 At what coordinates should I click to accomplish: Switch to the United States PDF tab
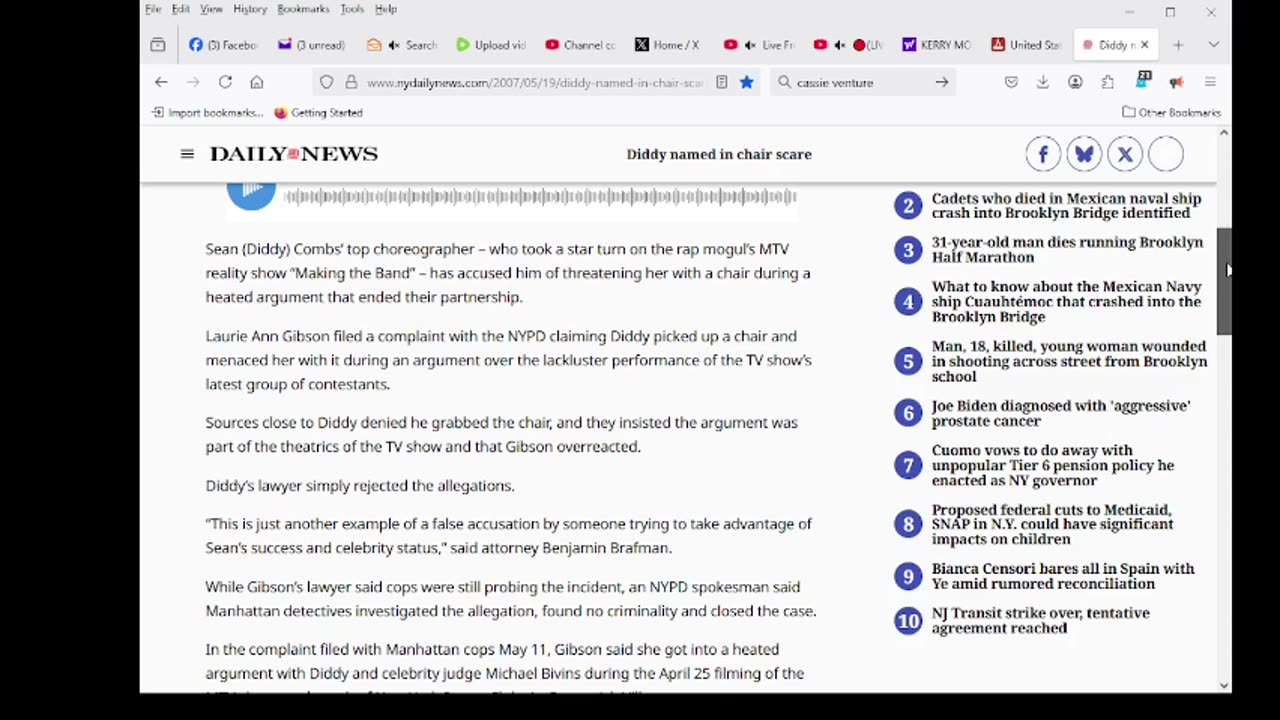(x=1025, y=45)
